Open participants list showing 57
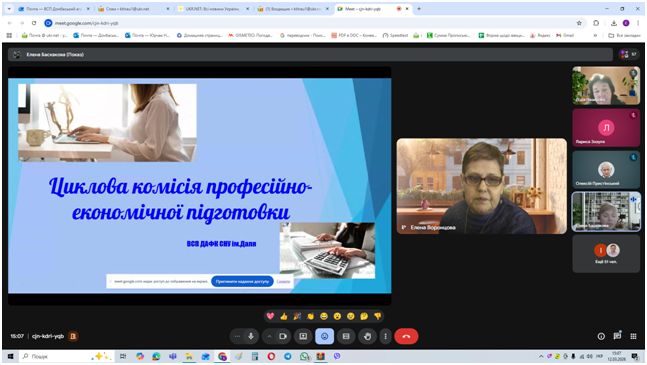 [628, 54]
